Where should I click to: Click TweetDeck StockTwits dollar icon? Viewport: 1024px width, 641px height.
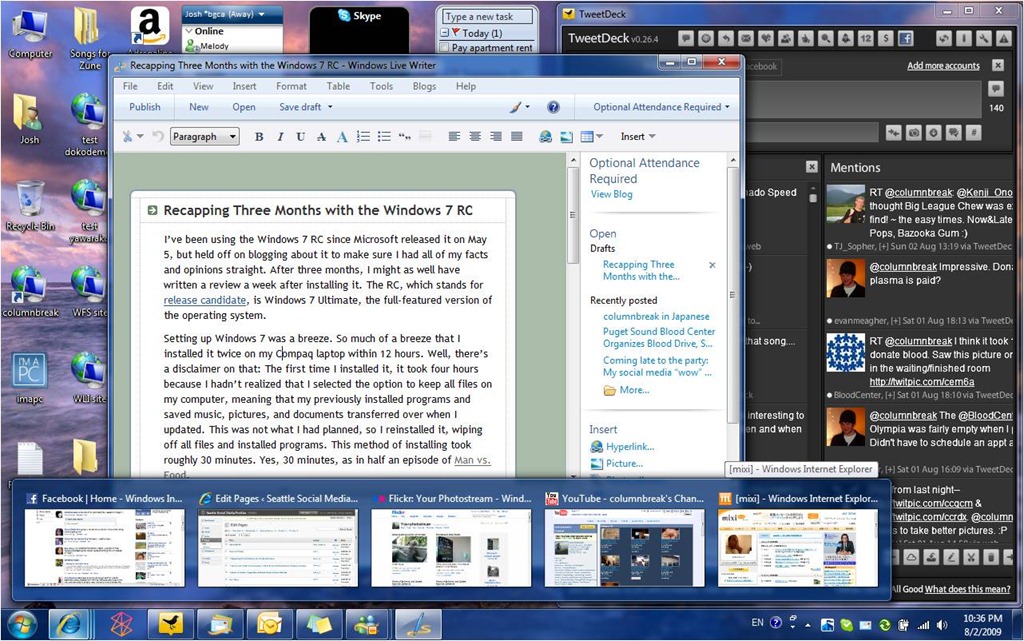[x=886, y=39]
